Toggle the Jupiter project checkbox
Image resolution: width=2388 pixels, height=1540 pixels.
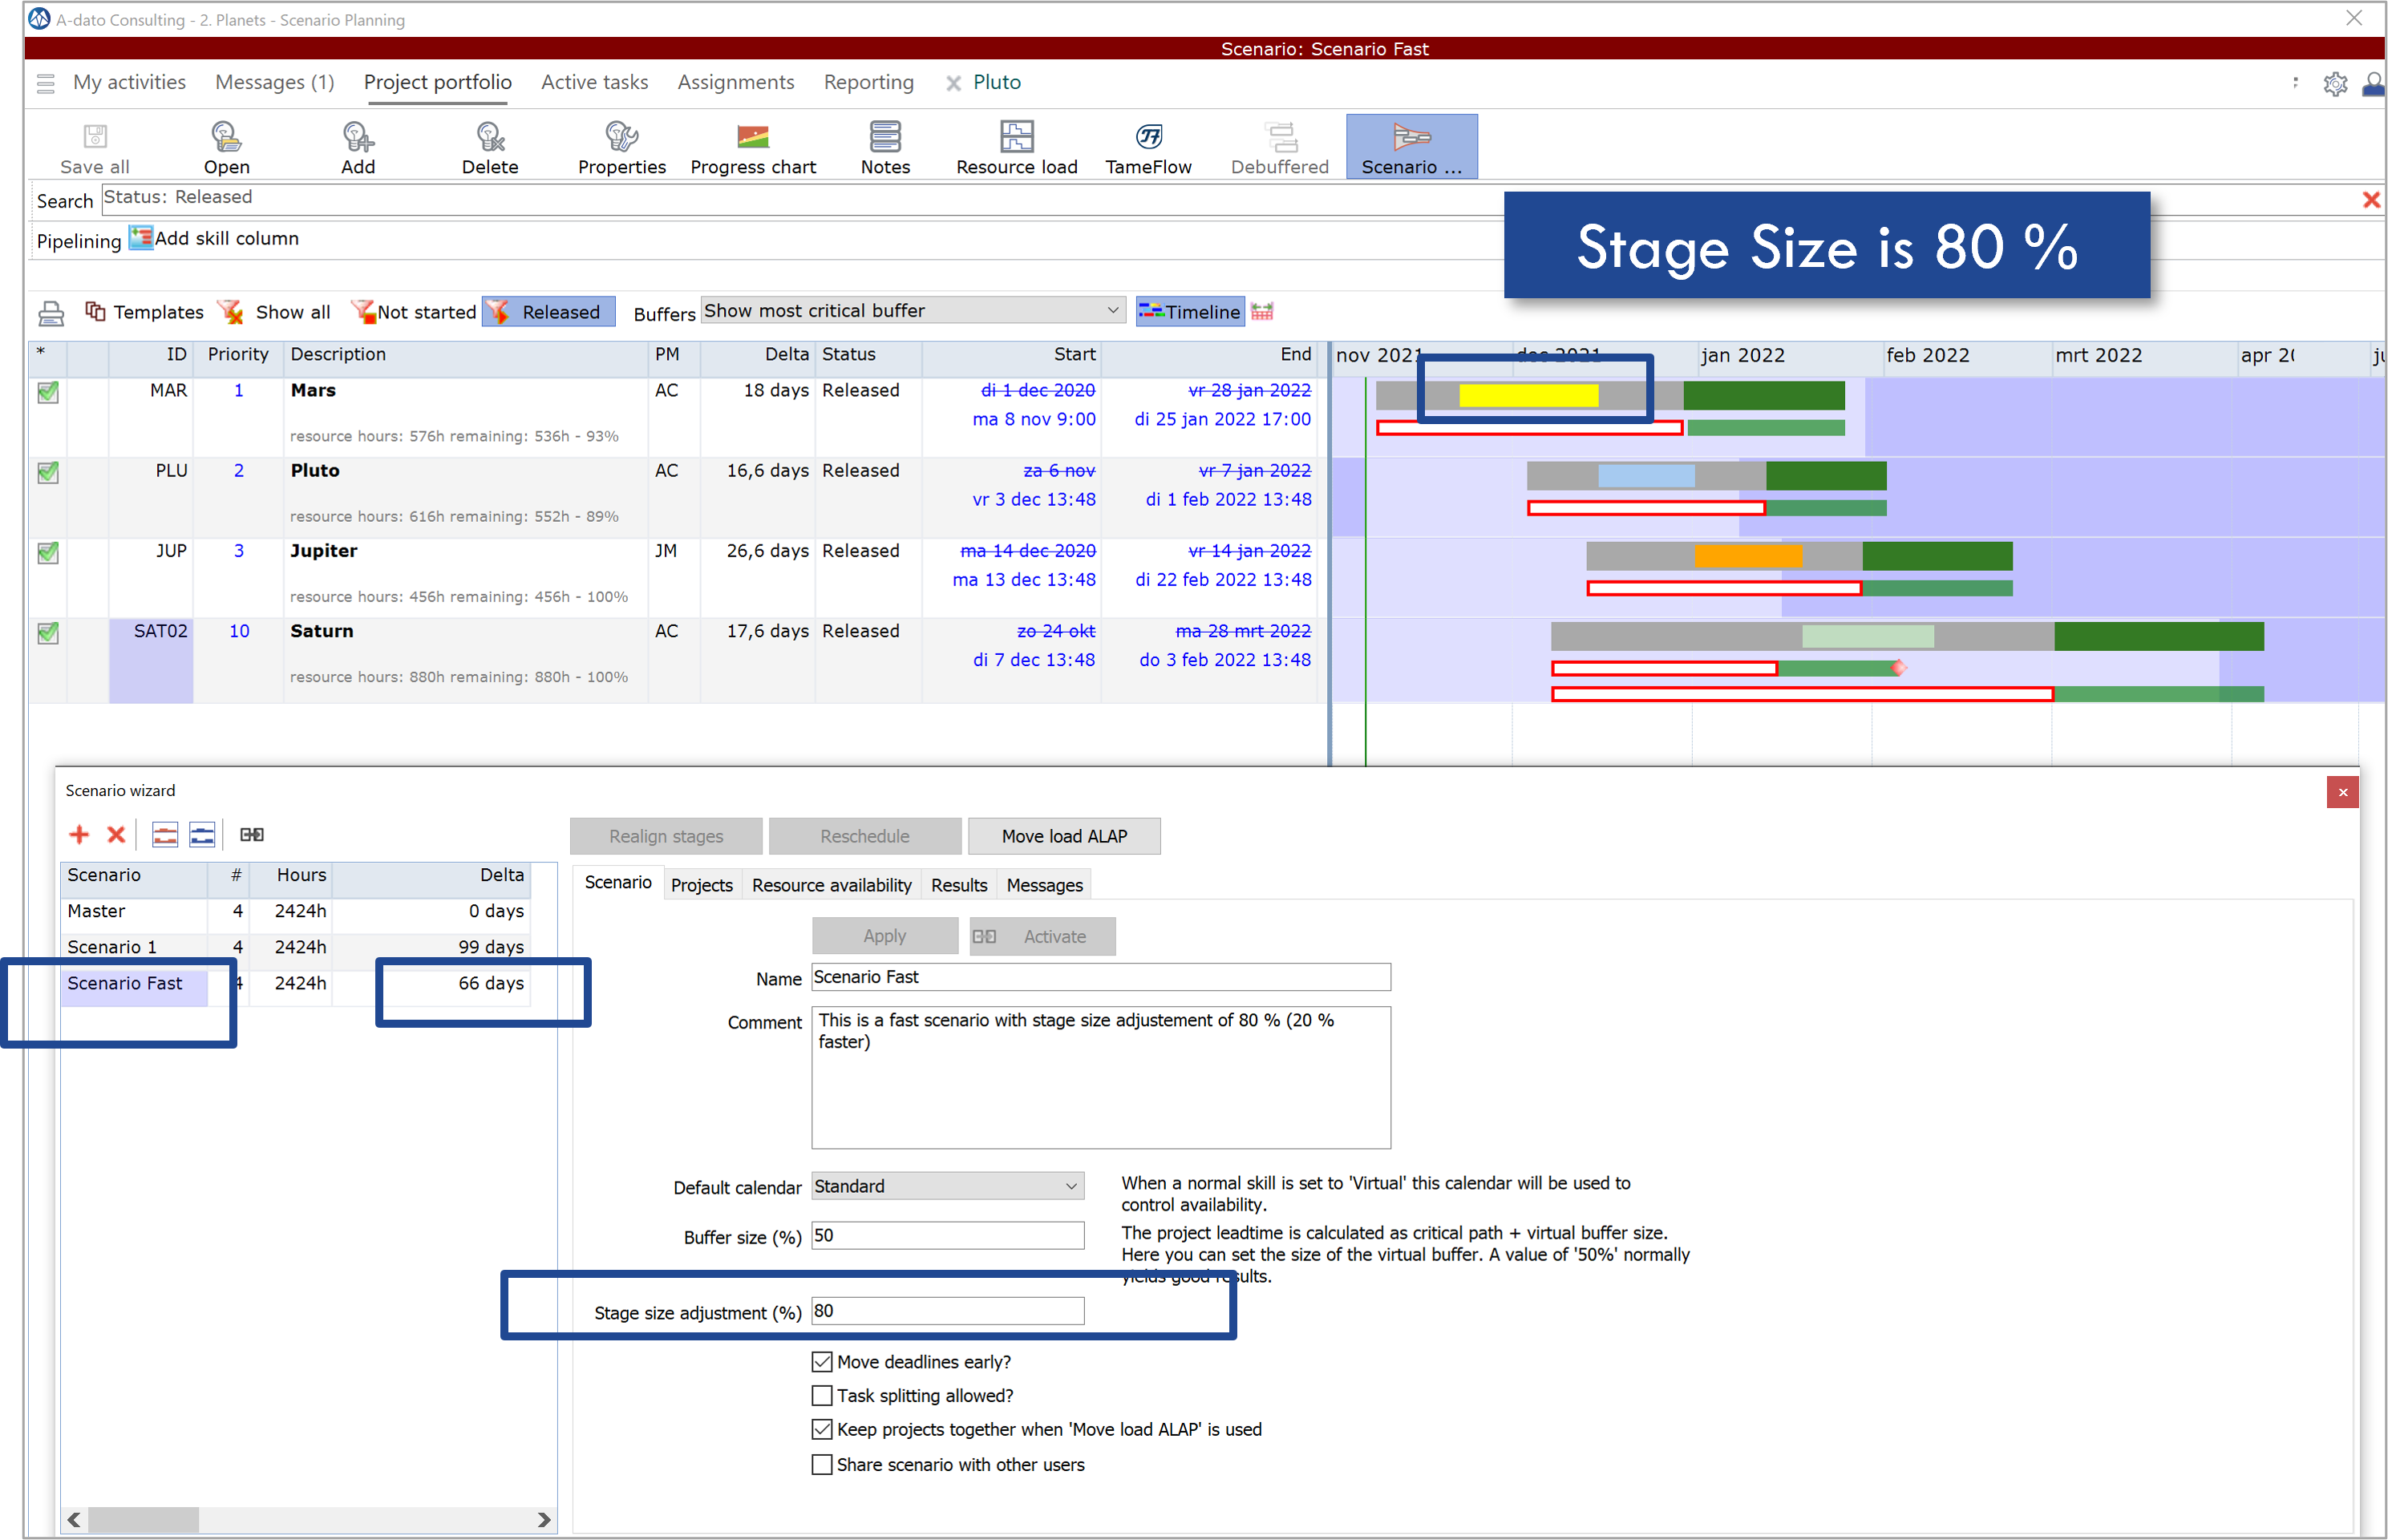(48, 552)
